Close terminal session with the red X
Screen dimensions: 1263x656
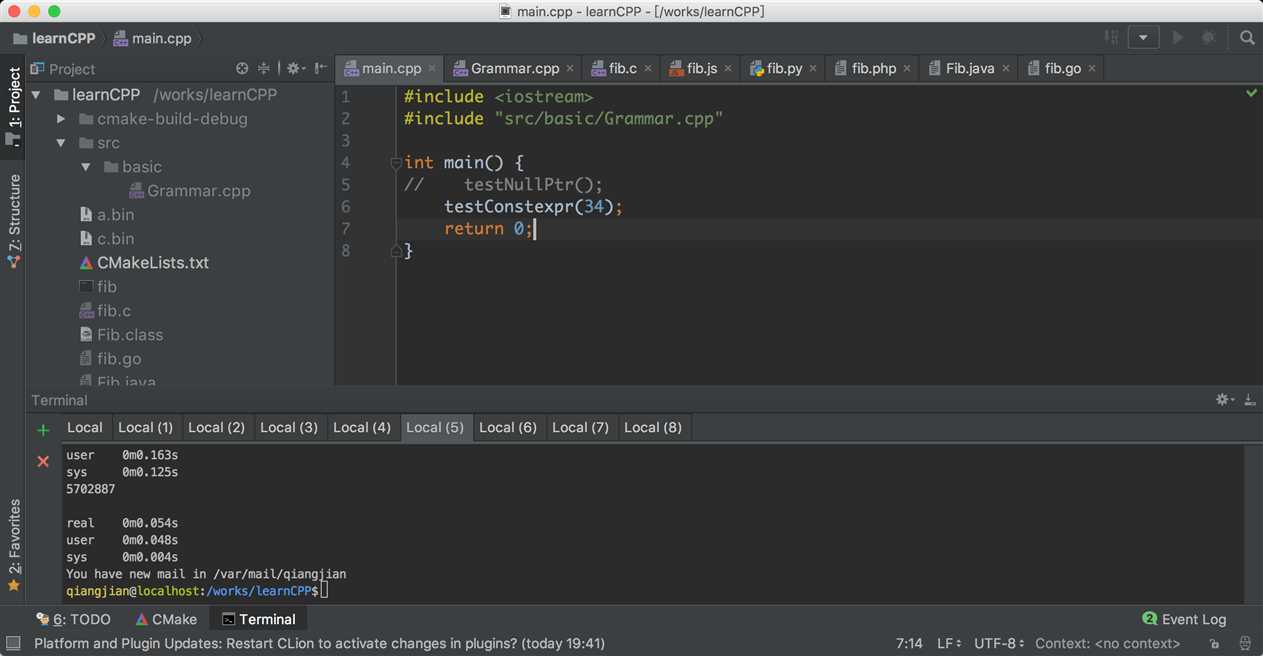pyautogui.click(x=43, y=461)
